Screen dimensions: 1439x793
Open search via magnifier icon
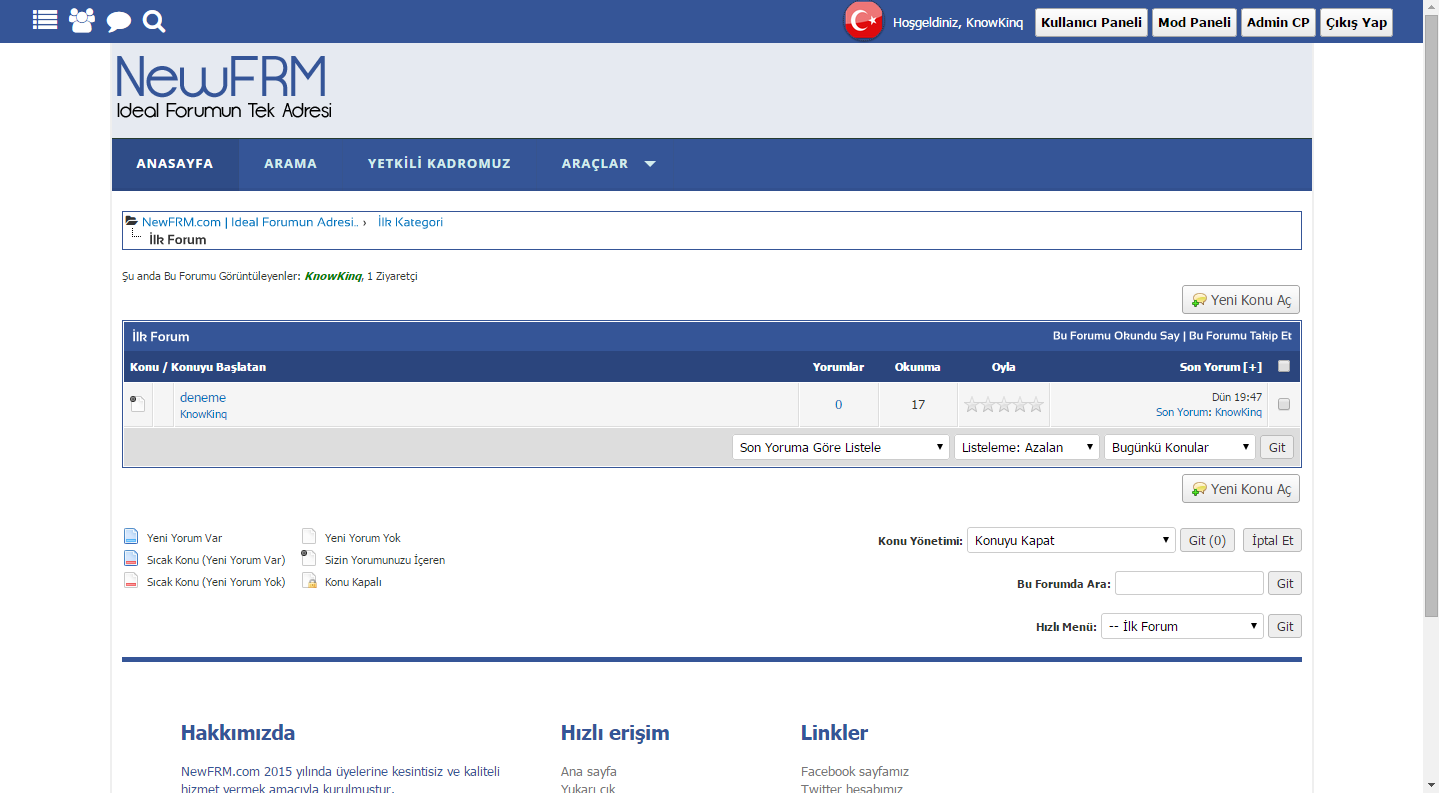(154, 21)
